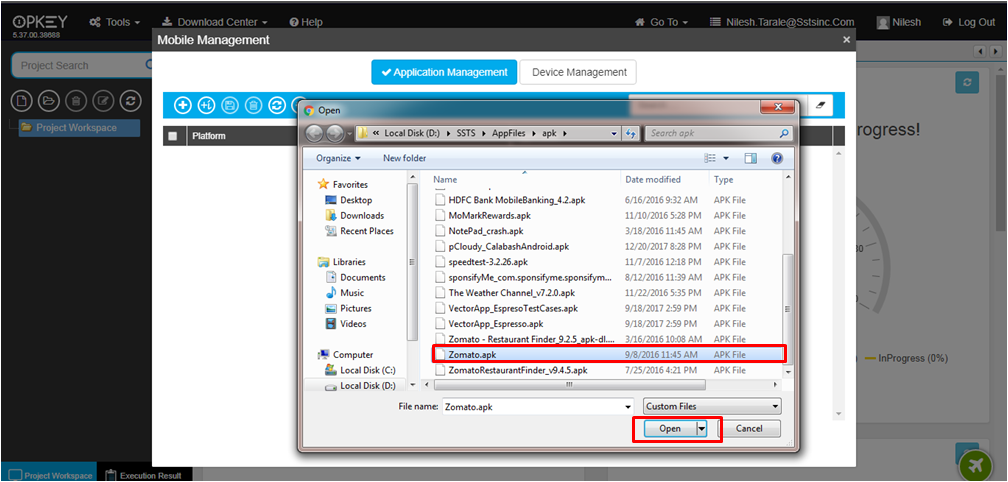Click Local Disk (C:) in navigation pane
The image size is (1008, 482).
pyautogui.click(x=360, y=370)
